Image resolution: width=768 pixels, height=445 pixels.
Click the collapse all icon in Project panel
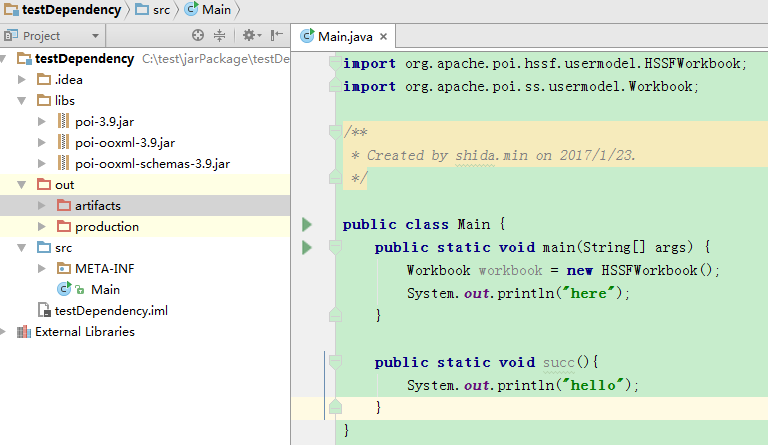click(219, 35)
